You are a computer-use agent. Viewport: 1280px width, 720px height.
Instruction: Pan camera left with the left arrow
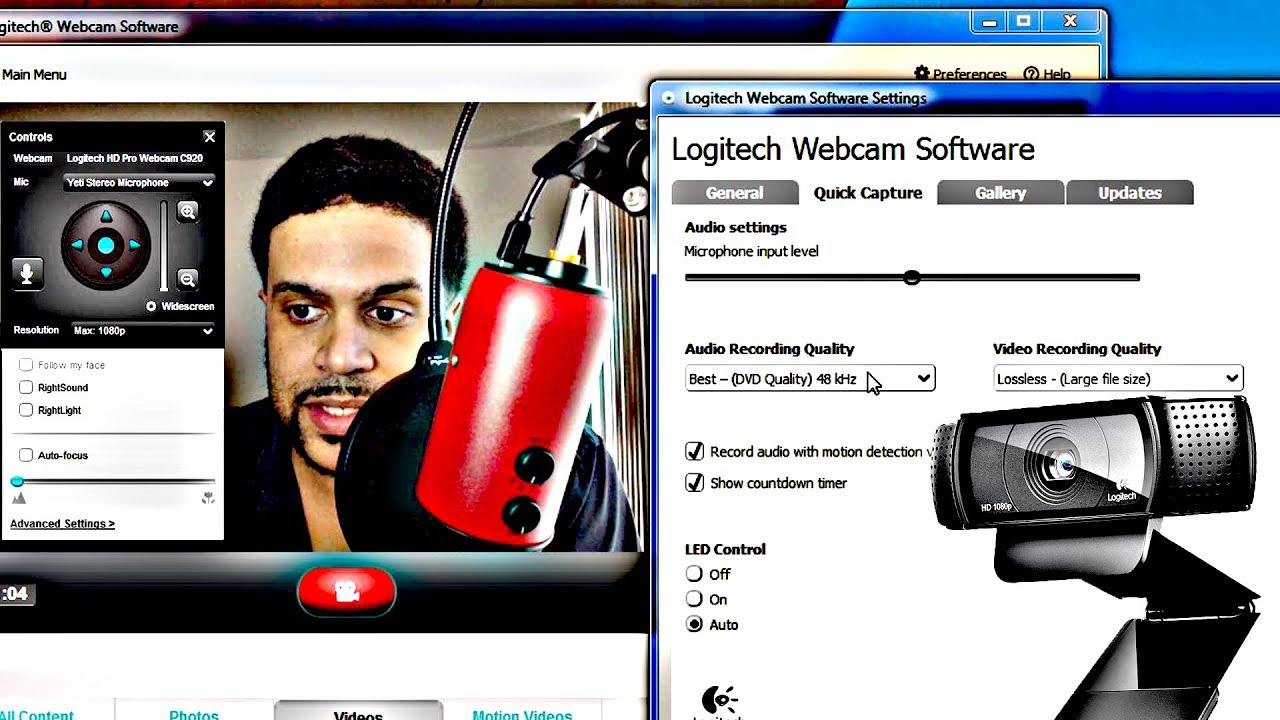click(x=77, y=245)
